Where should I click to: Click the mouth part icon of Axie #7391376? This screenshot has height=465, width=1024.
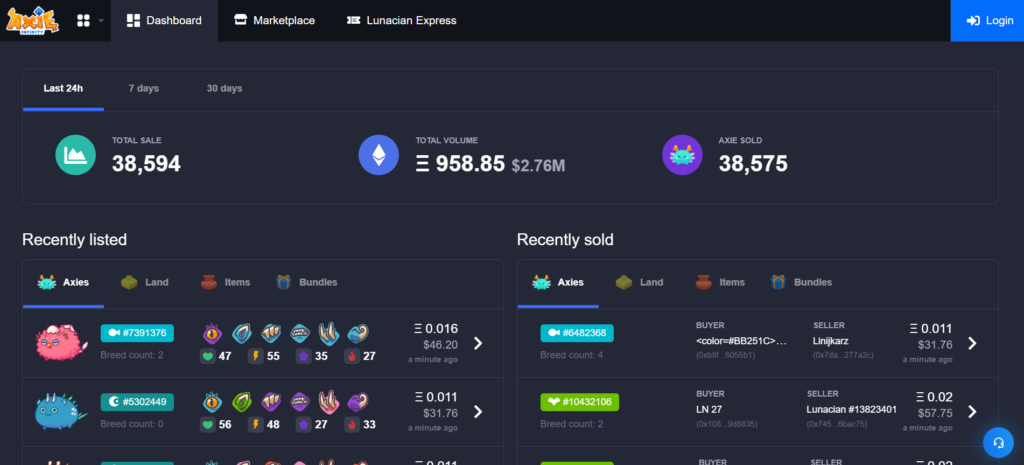click(300, 334)
